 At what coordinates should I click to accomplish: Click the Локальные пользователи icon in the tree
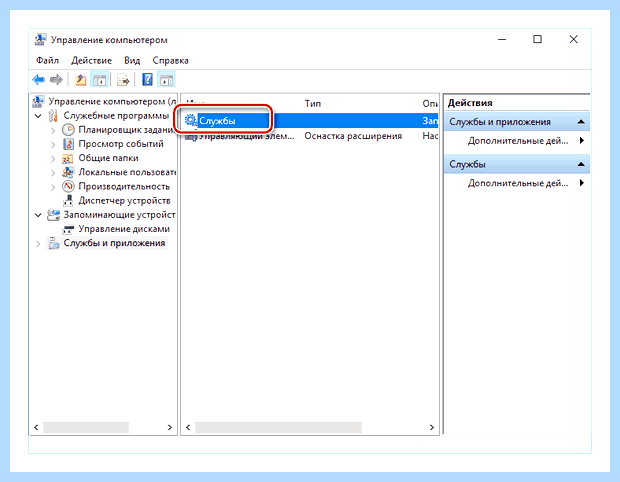tap(68, 172)
